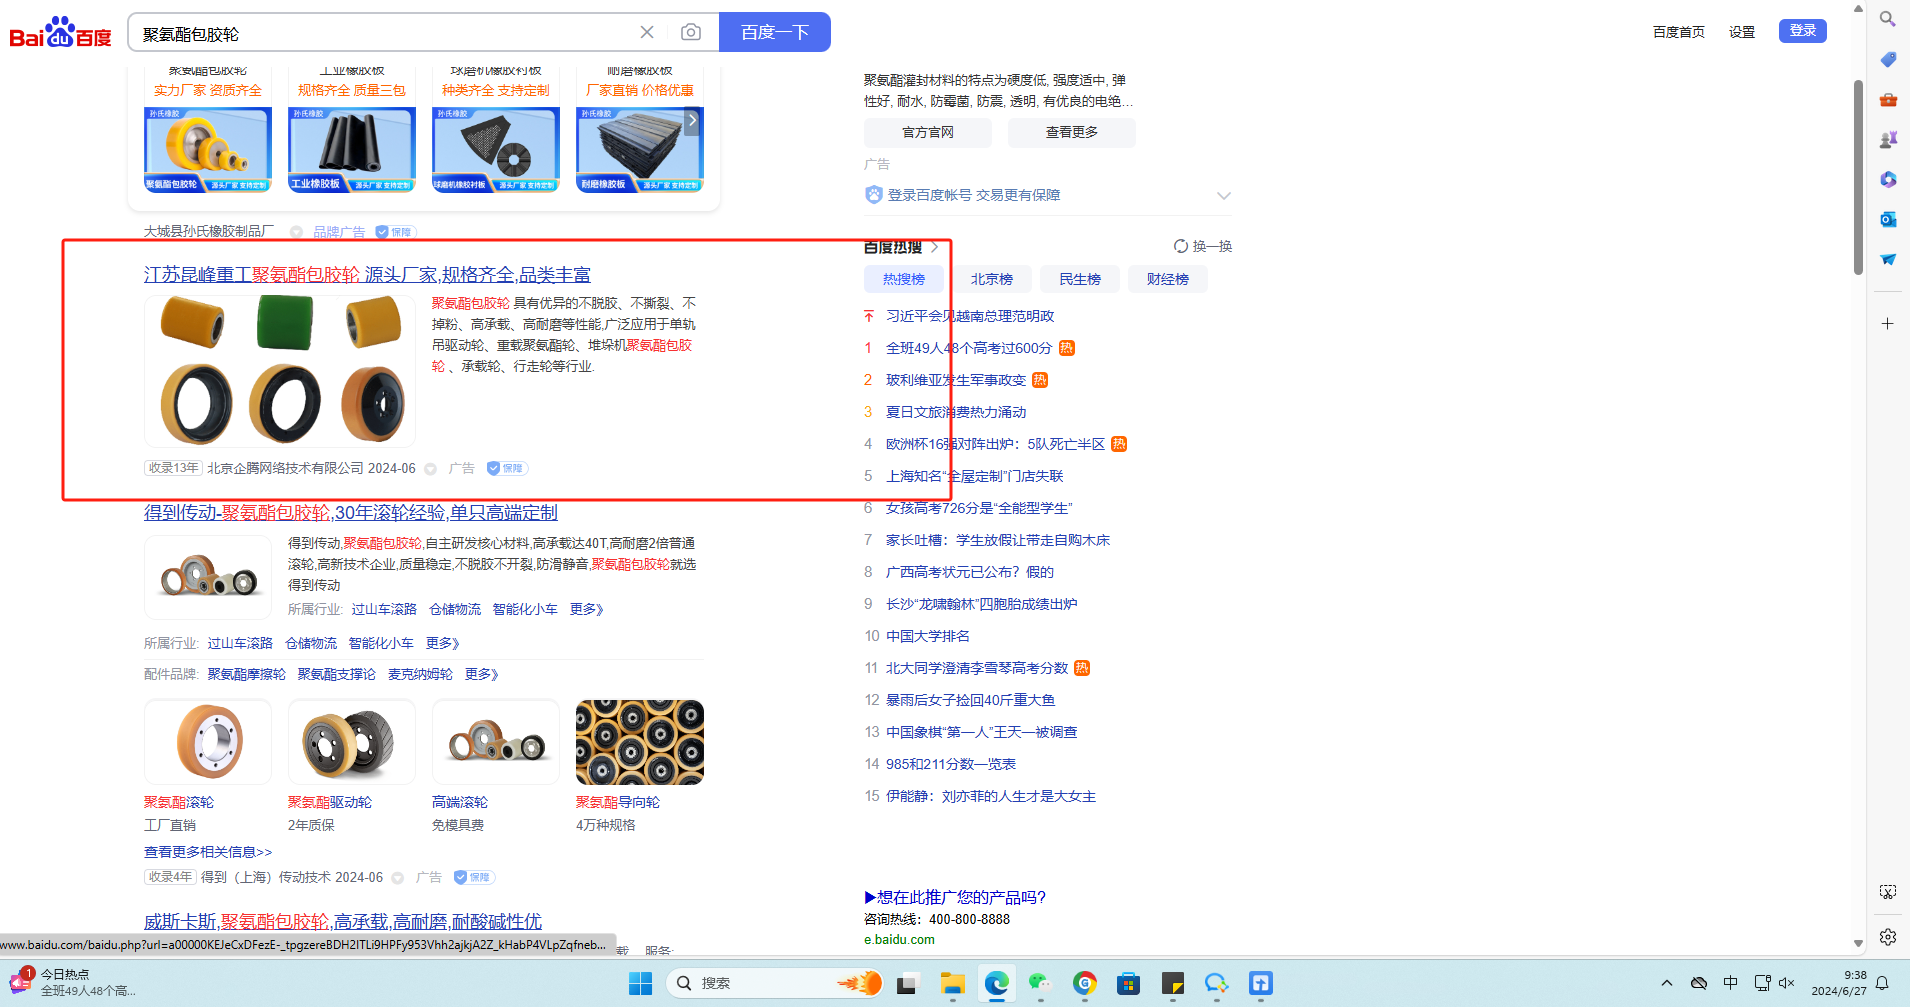
Task: Expand the 登录百度帐号 交易更有保障 notice
Action: (x=1224, y=195)
